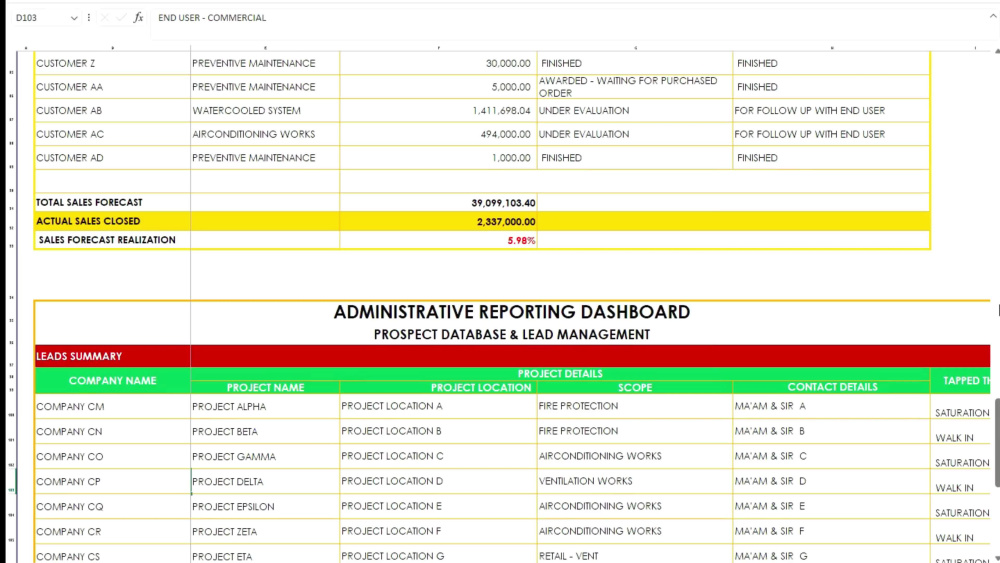
Task: Select the WATERCOOLED SYSTEM cell
Action: point(265,110)
